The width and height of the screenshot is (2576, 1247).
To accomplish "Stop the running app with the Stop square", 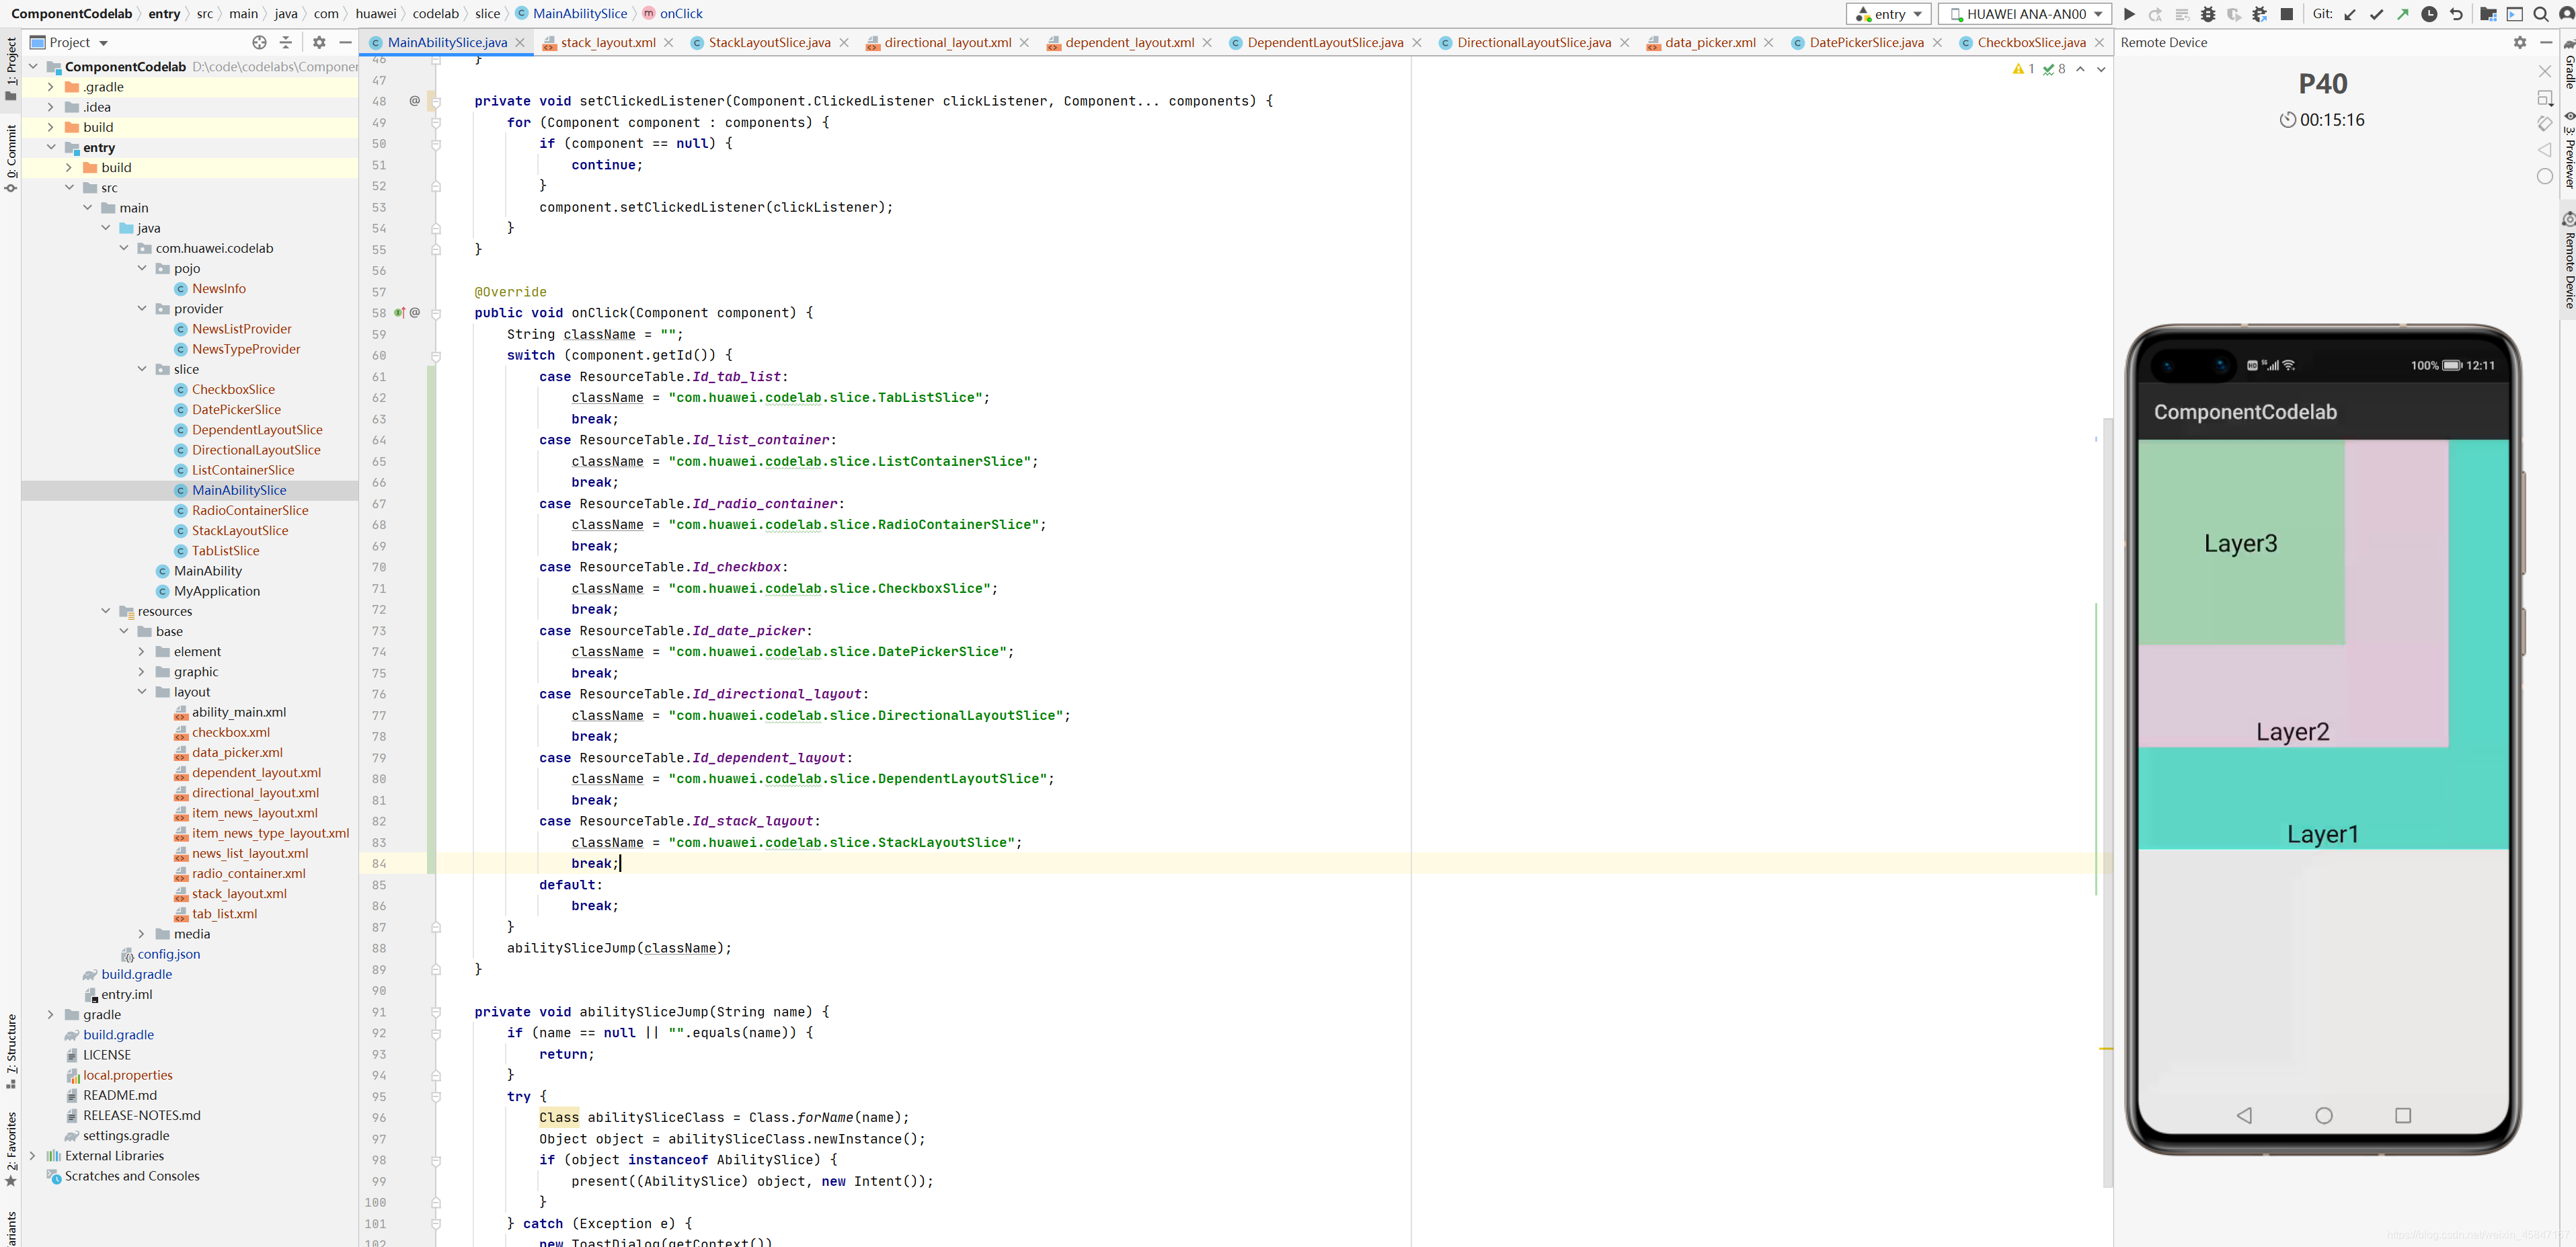I will tap(2286, 14).
